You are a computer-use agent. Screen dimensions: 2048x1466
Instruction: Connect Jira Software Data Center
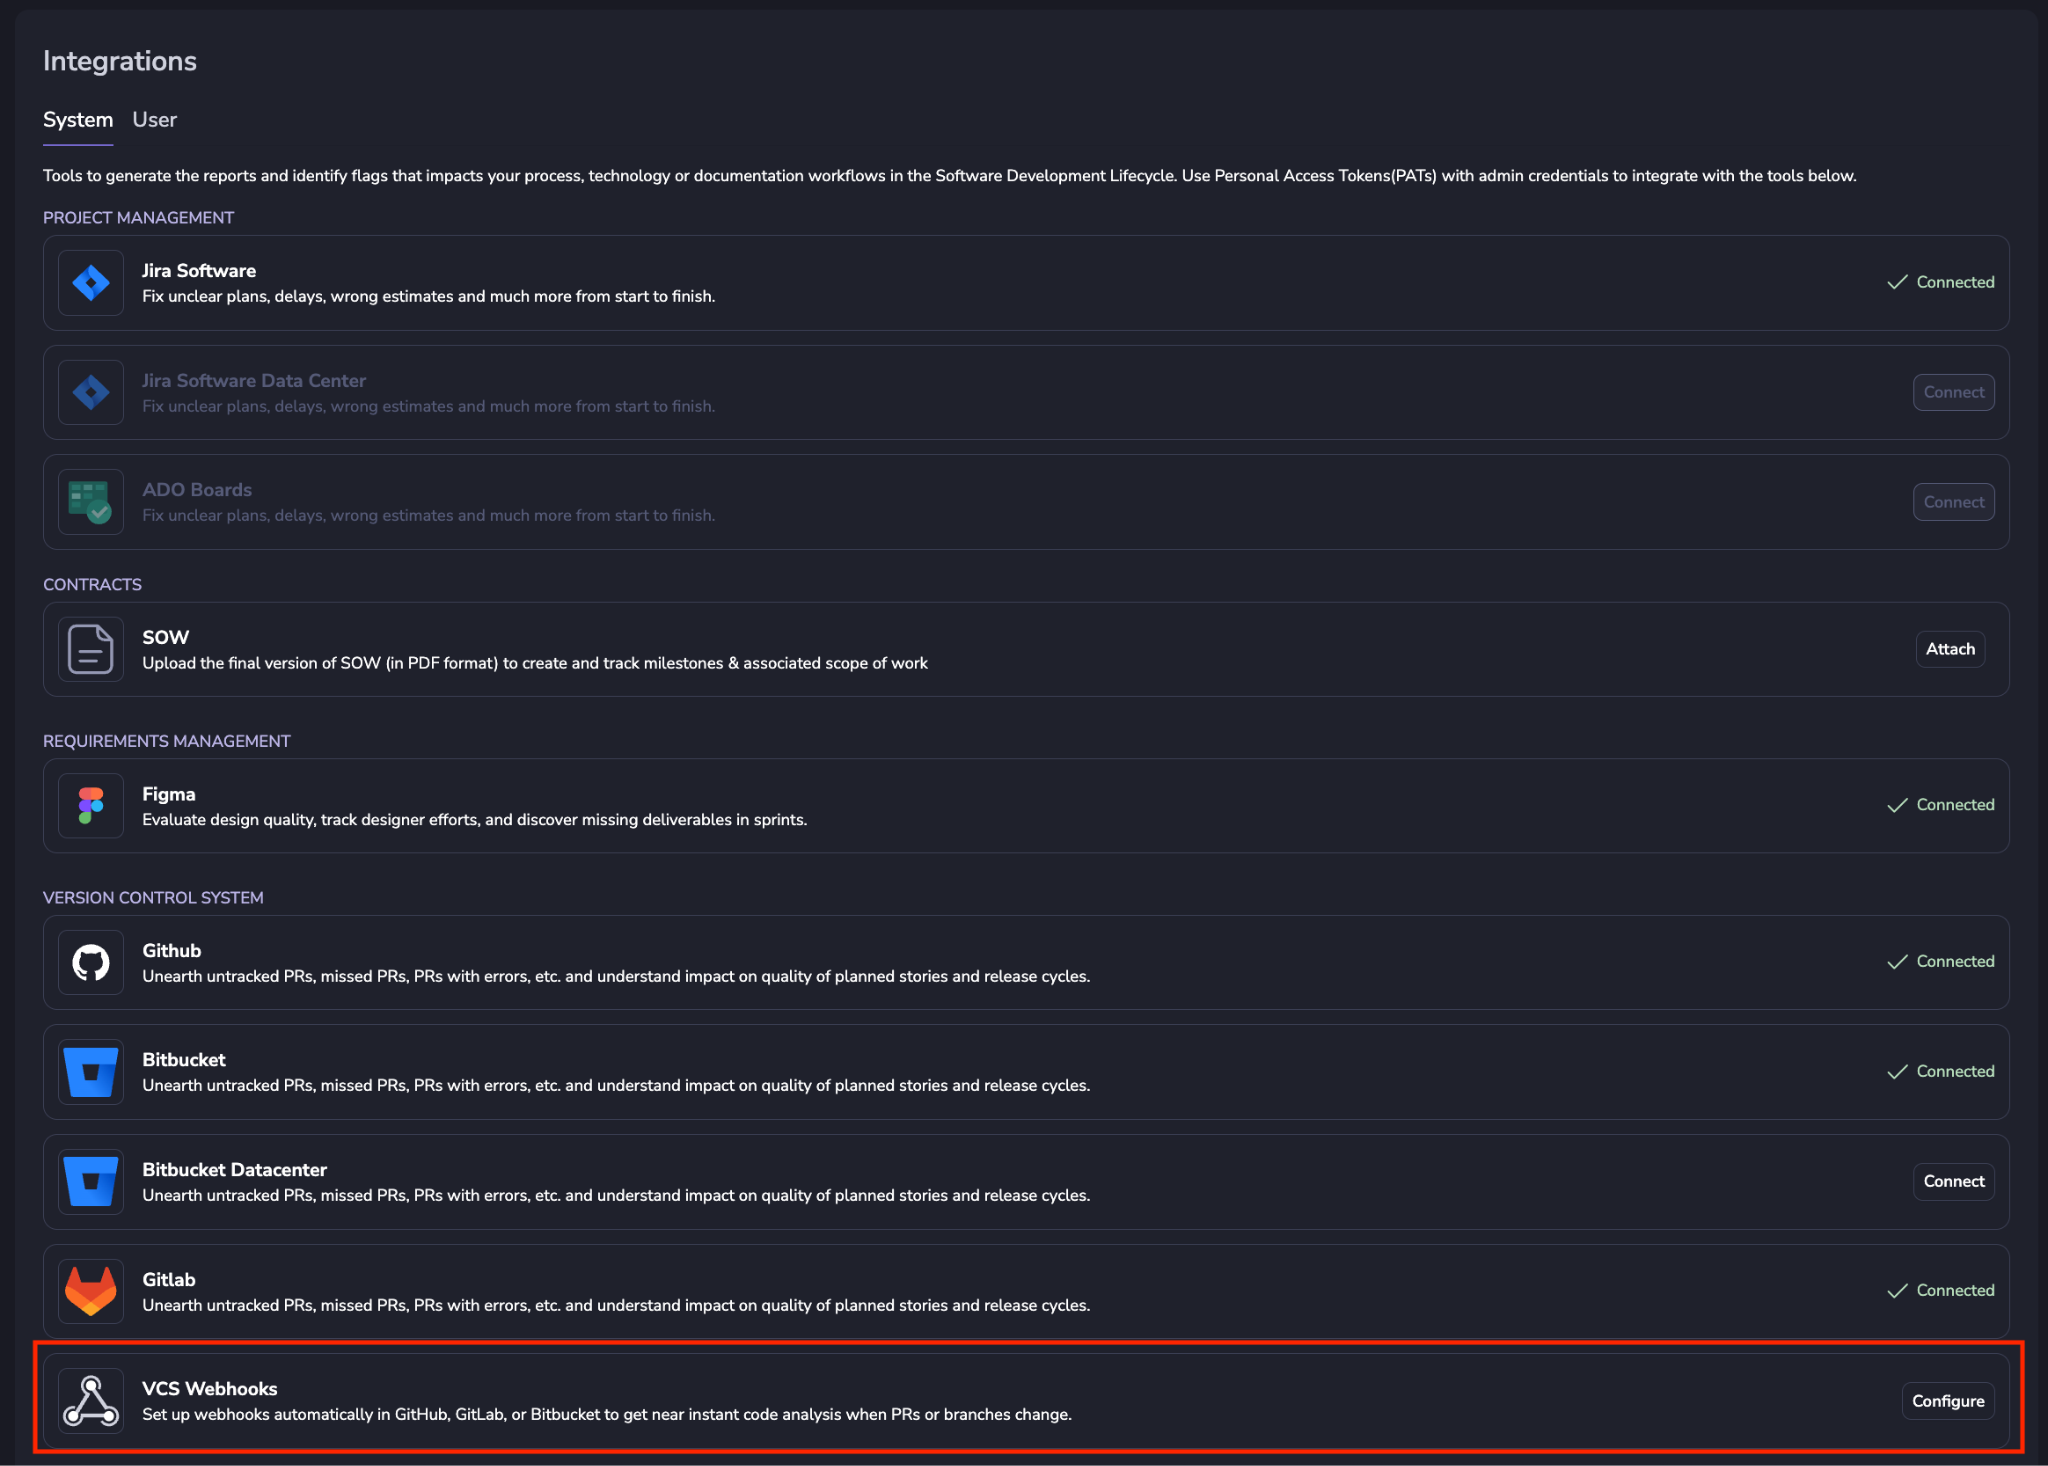pyautogui.click(x=1953, y=392)
